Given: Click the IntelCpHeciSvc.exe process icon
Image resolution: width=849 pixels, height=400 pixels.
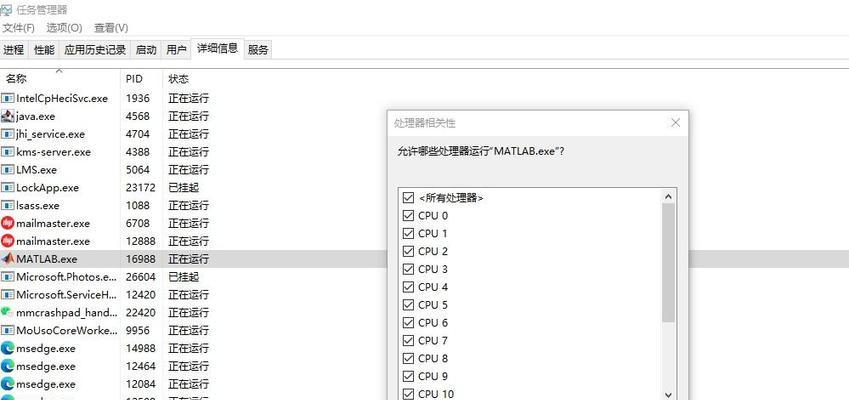Looking at the screenshot, I should 8,99.
